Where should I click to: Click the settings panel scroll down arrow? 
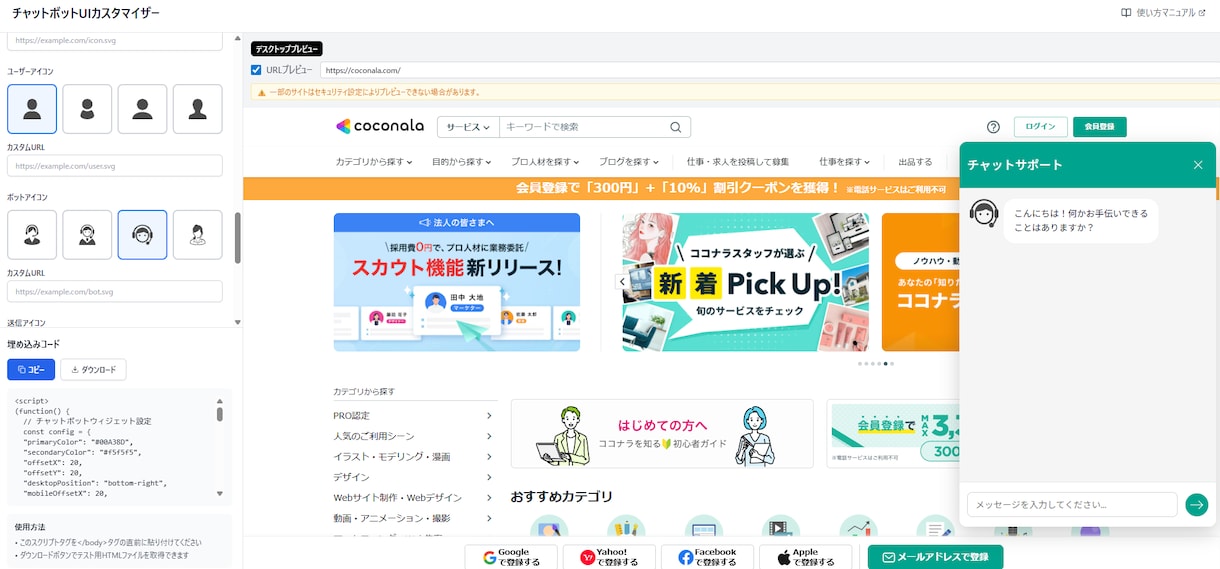pos(237,322)
